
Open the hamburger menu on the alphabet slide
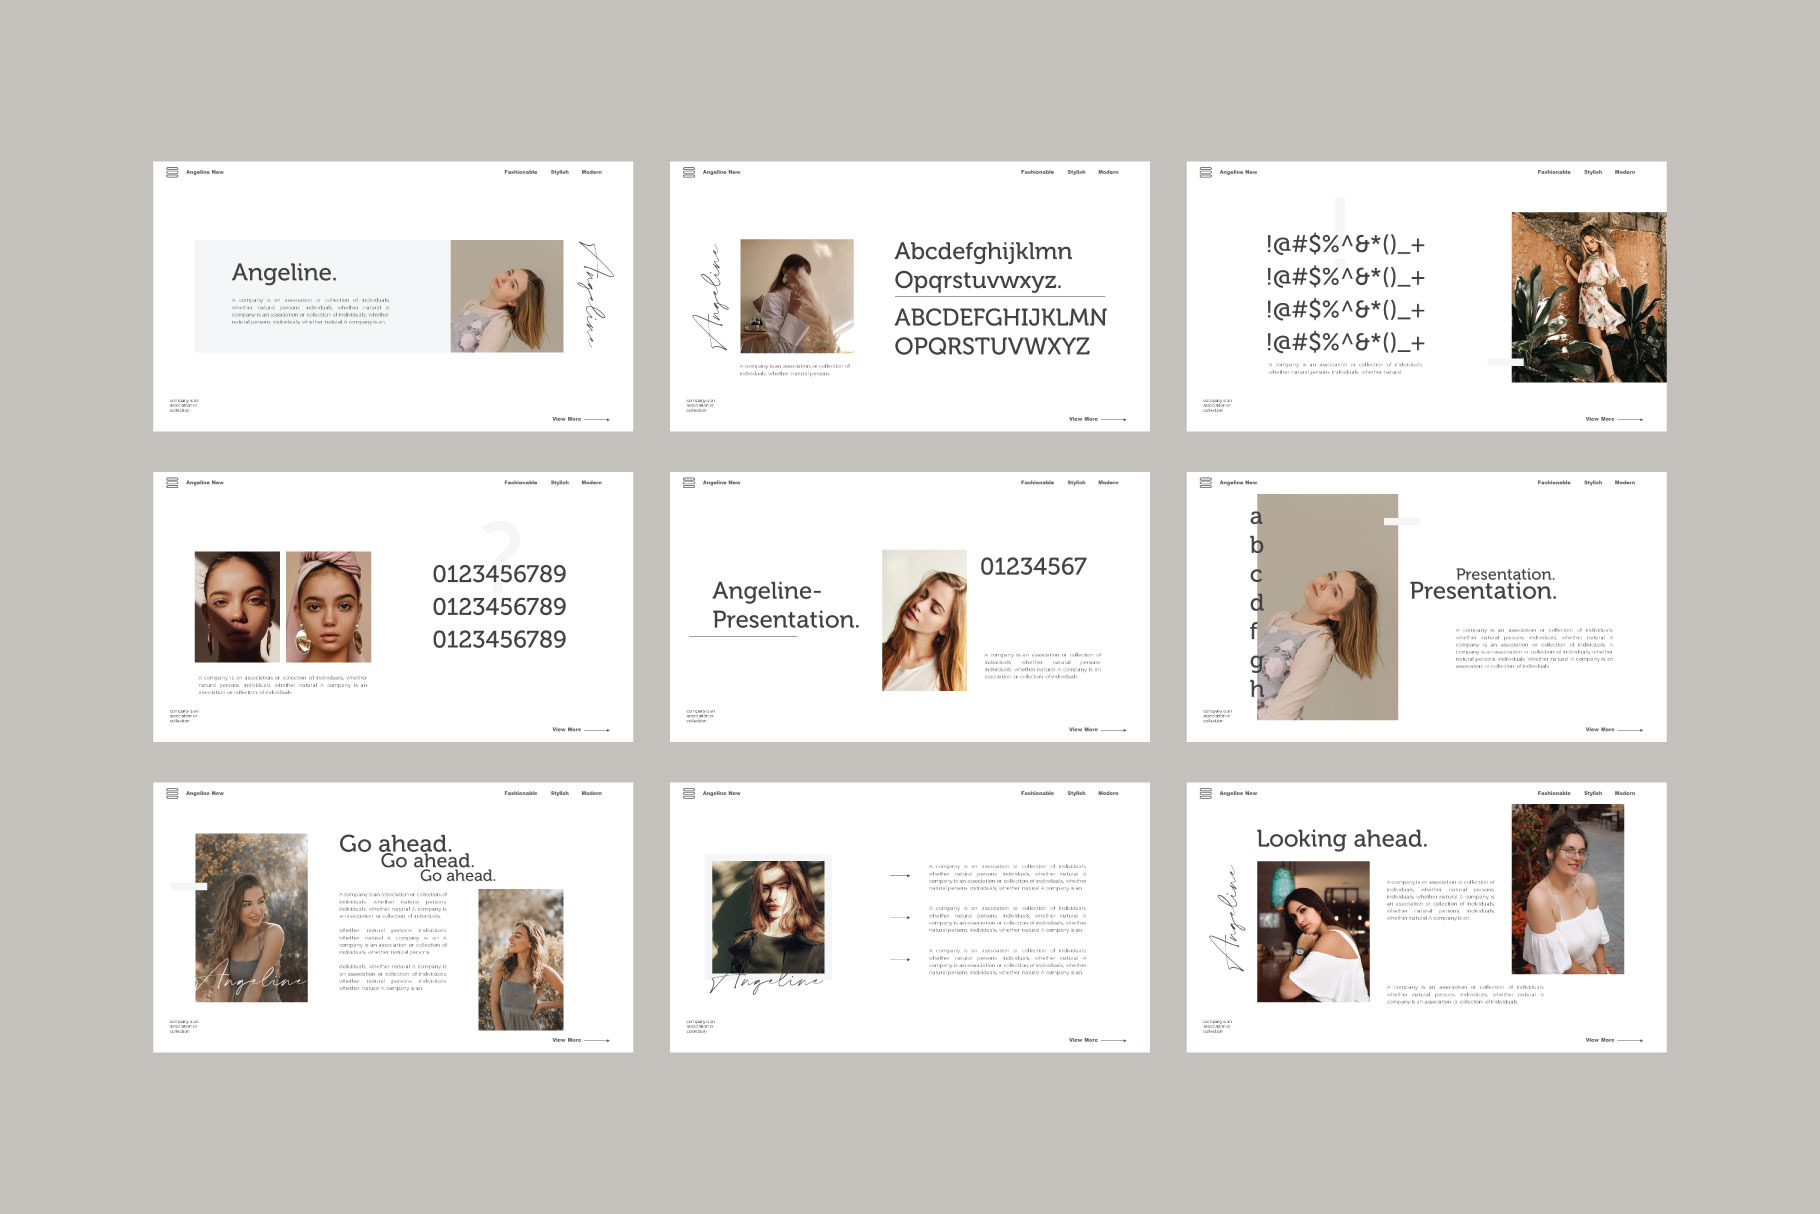click(689, 172)
